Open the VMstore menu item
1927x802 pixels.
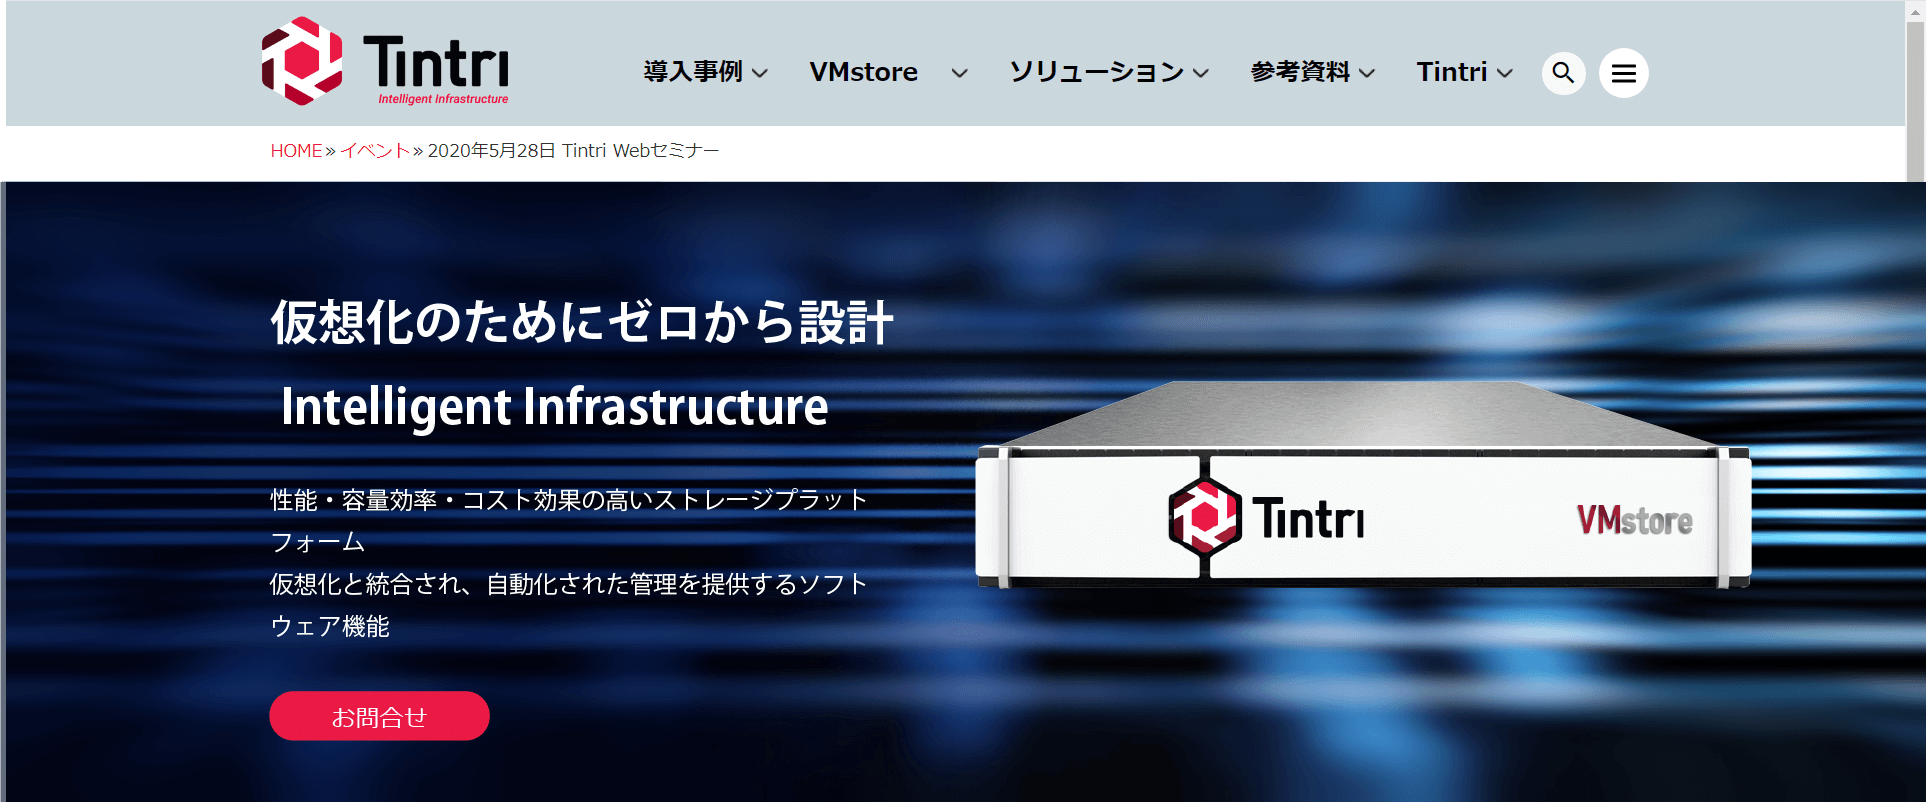coord(863,72)
